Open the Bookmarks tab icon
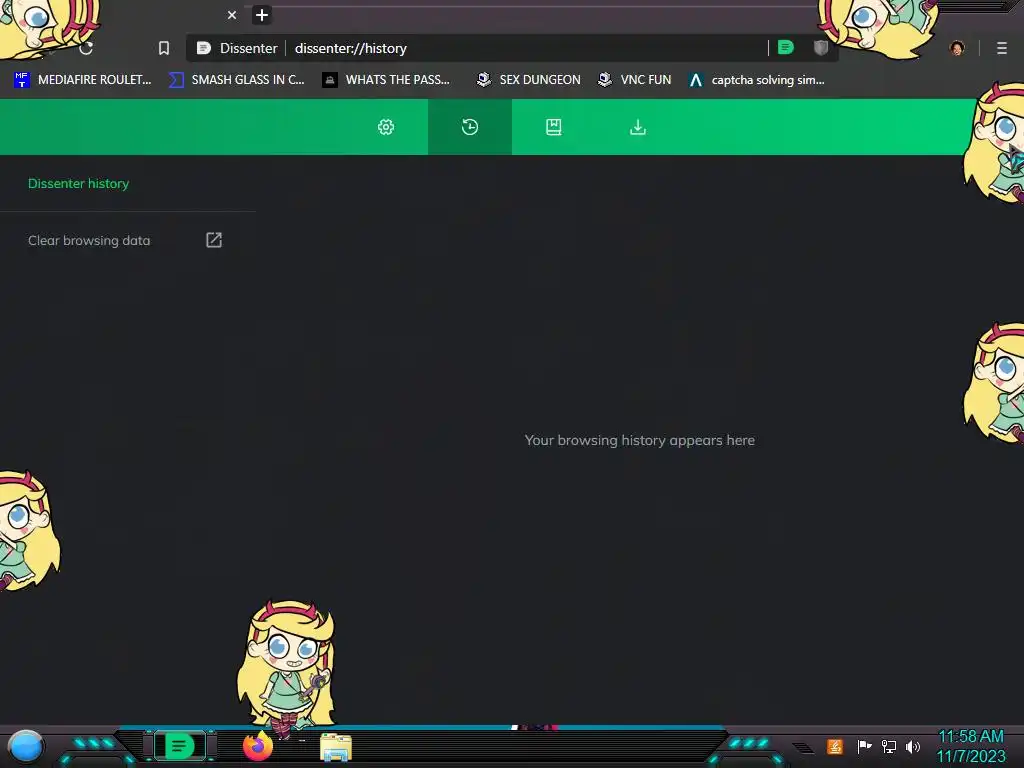The height and width of the screenshot is (768, 1024). (553, 127)
